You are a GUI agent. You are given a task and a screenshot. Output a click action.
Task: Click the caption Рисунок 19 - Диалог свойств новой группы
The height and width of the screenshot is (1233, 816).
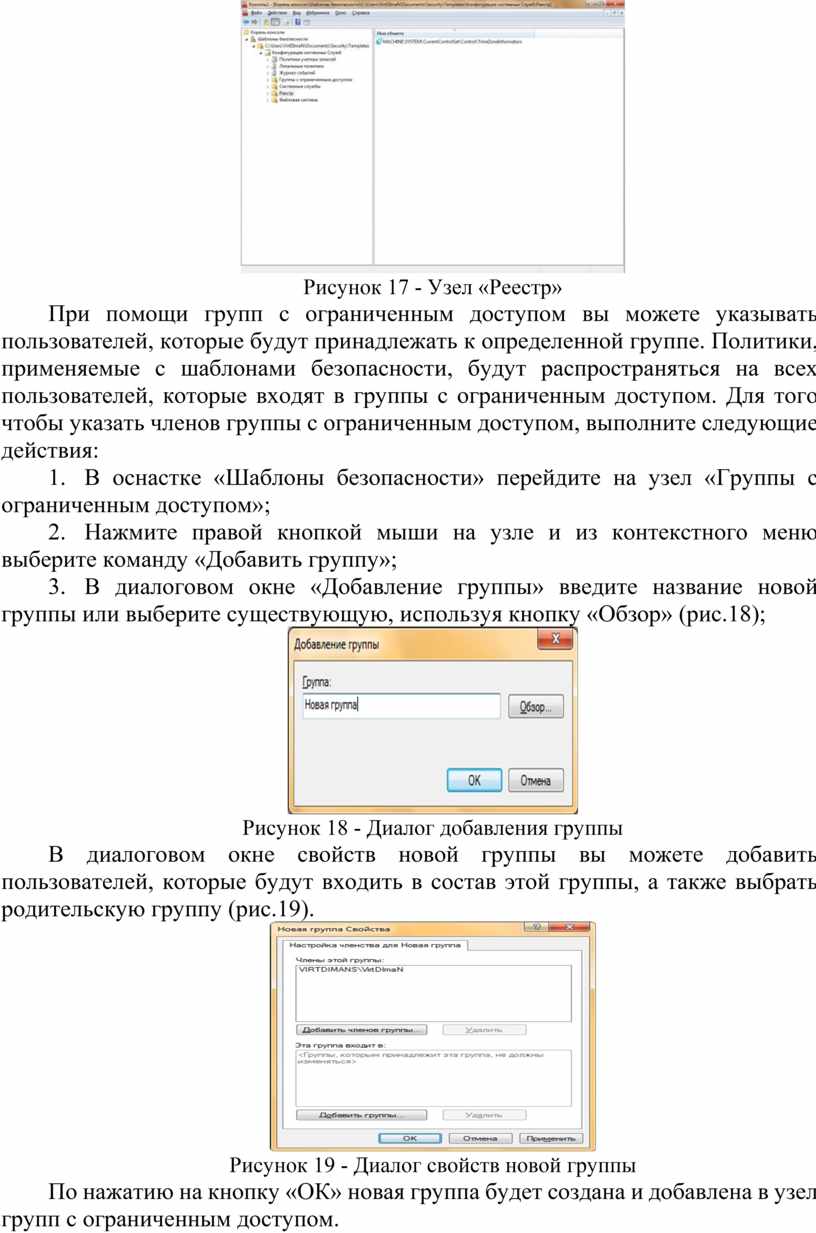pyautogui.click(x=432, y=1166)
